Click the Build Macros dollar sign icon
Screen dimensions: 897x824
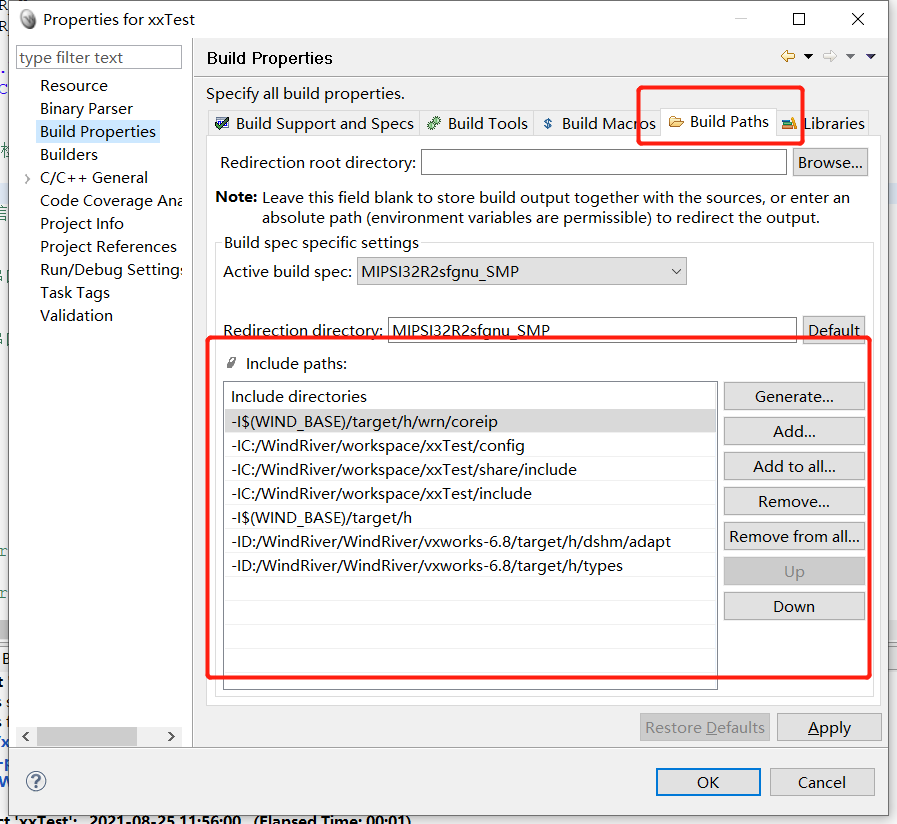(x=548, y=123)
